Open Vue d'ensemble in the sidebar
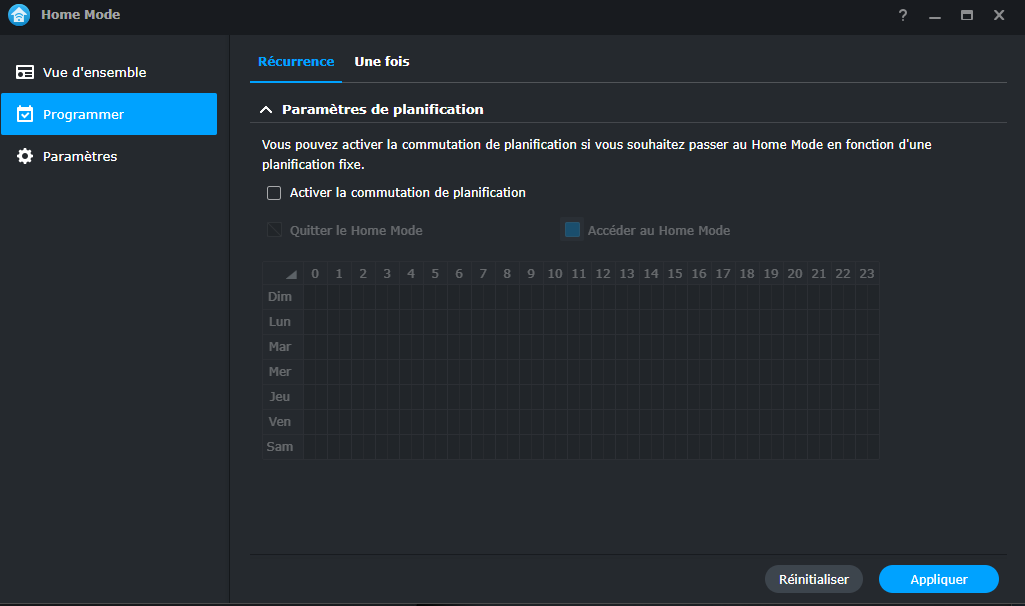The width and height of the screenshot is (1025, 606). pyautogui.click(x=94, y=72)
